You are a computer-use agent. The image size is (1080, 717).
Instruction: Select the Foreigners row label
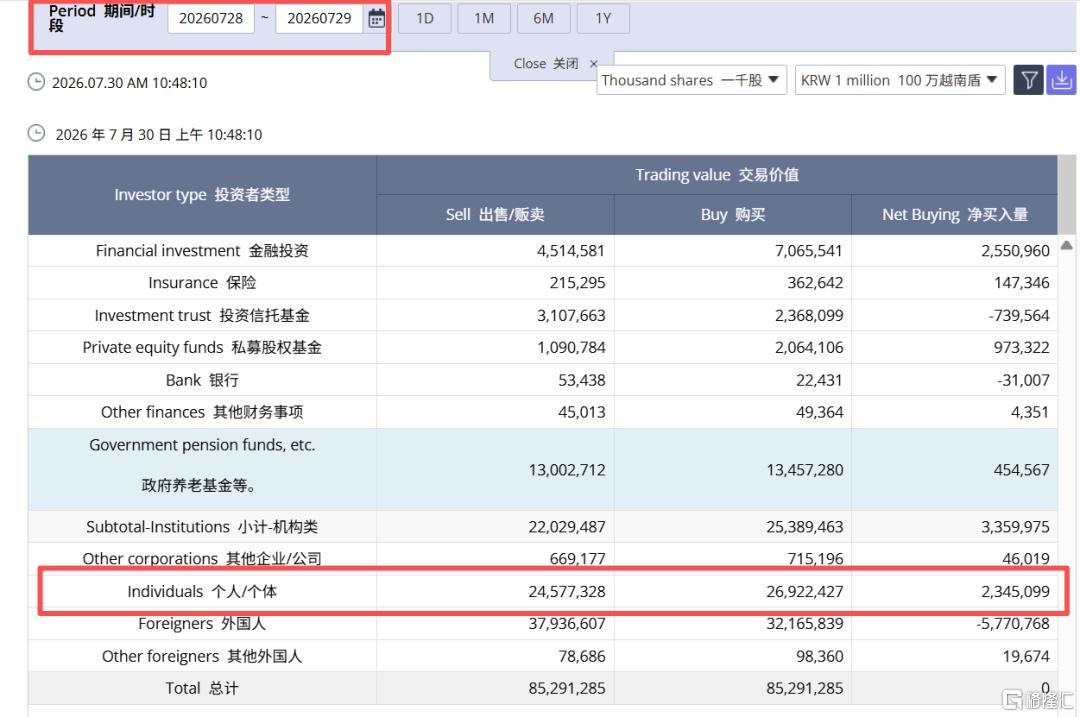pos(202,624)
